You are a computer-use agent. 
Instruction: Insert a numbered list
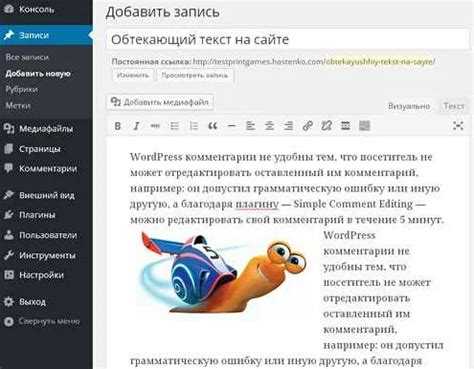194,126
